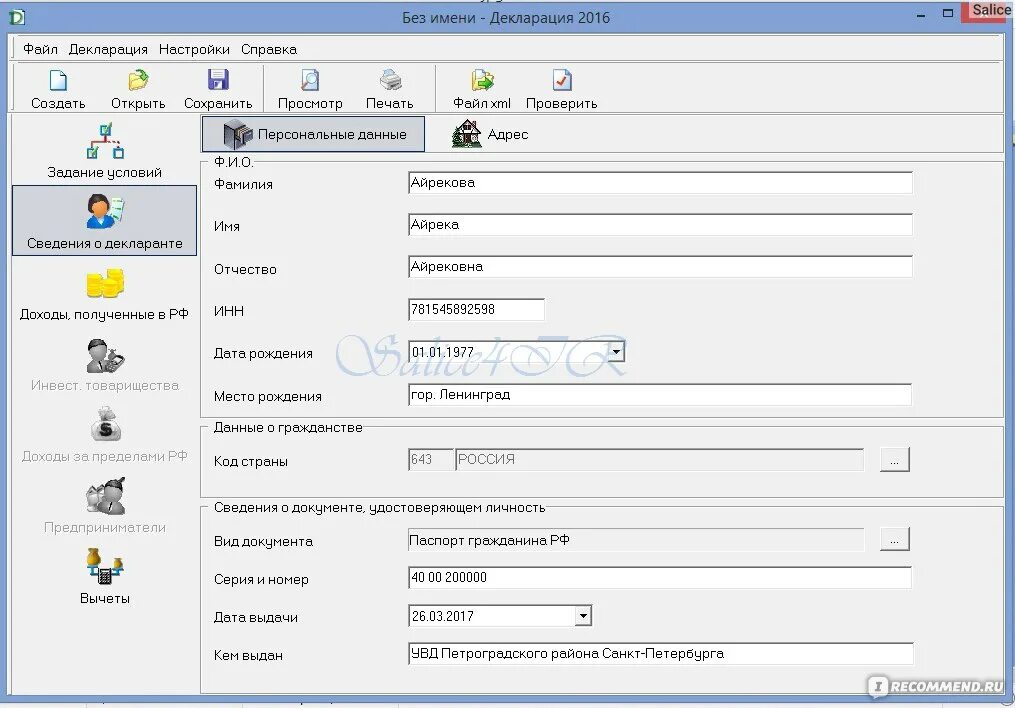Viewport: 1015px width, 708px height.
Task: Minimize the Декларация 2016 window
Action: tap(920, 16)
